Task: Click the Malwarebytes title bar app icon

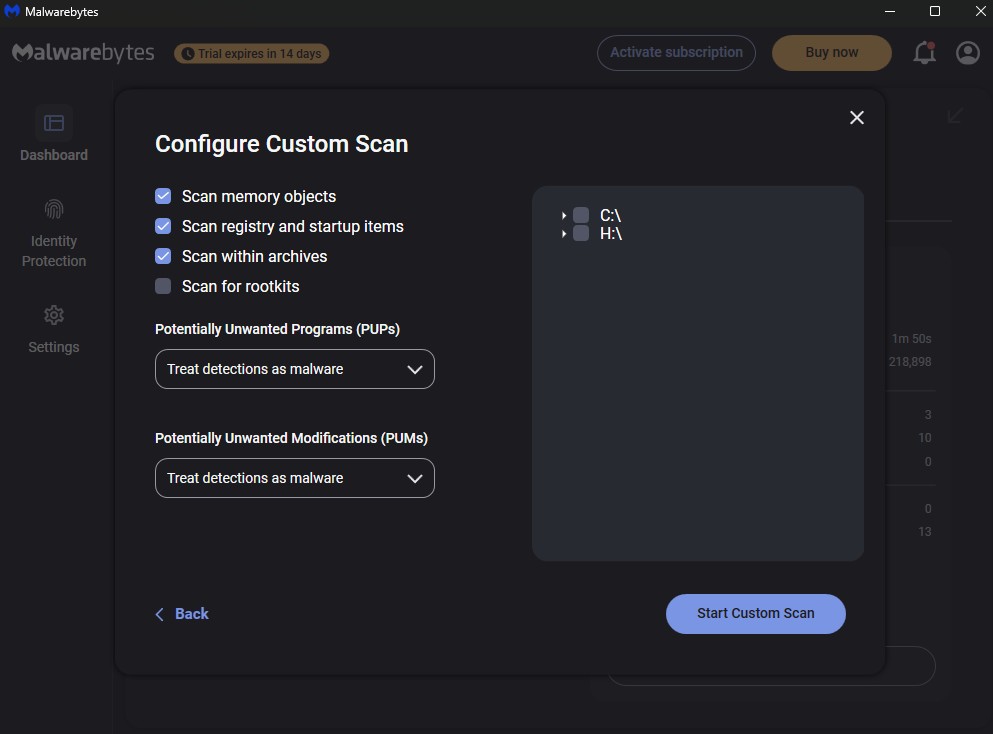Action: point(12,11)
